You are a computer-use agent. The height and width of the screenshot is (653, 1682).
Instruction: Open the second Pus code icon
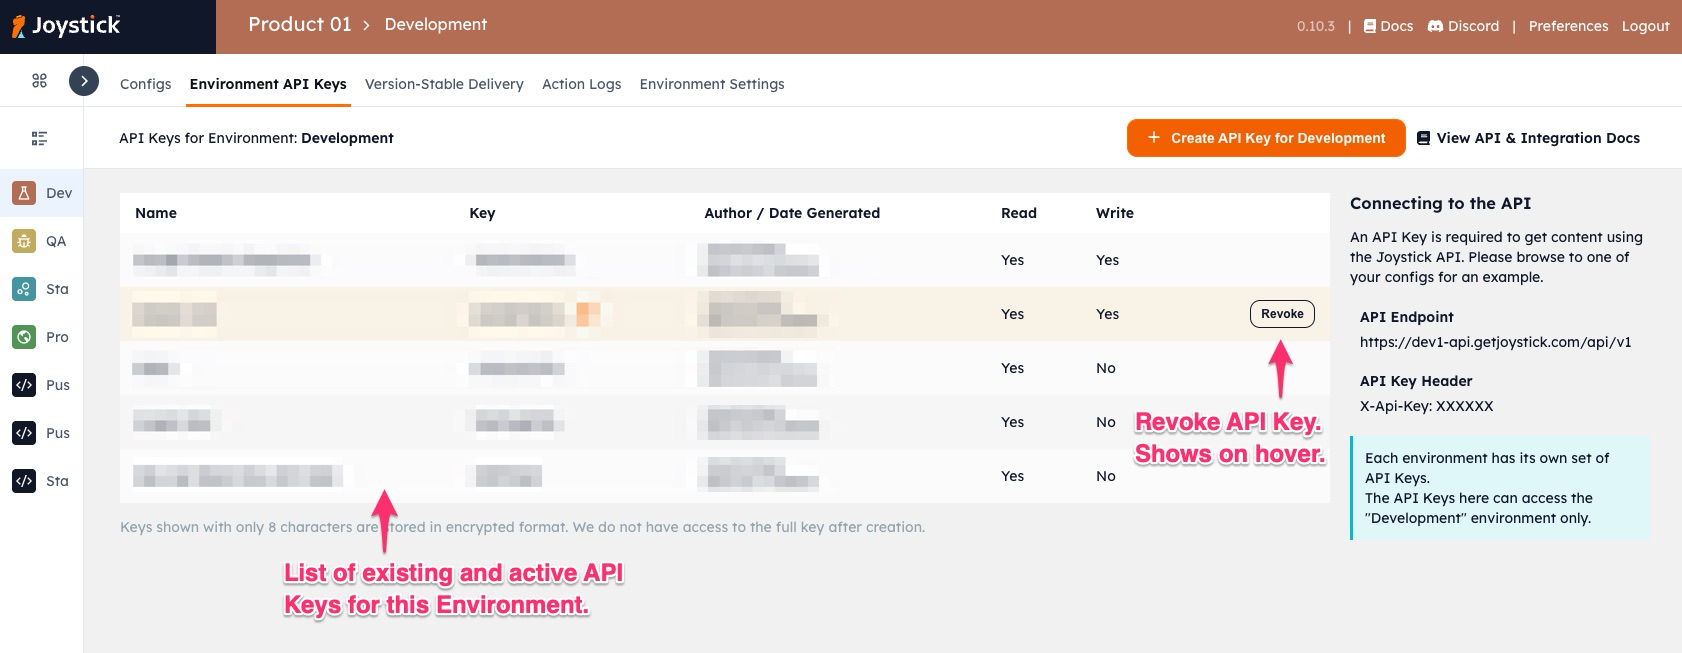pyautogui.click(x=24, y=433)
